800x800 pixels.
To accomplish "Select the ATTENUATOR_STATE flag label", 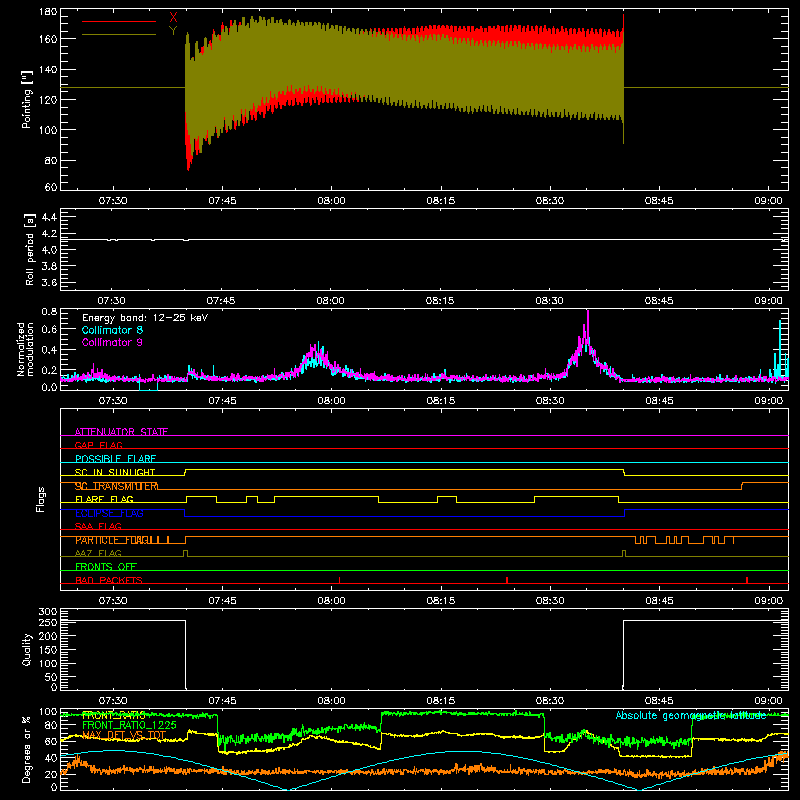I will click(x=121, y=432).
